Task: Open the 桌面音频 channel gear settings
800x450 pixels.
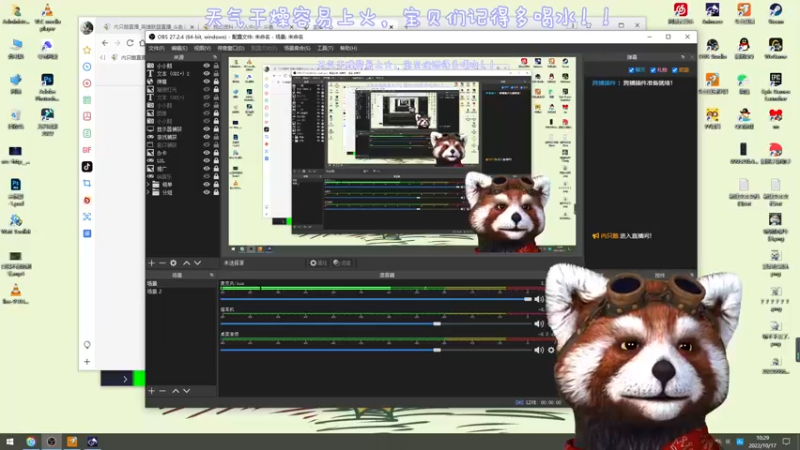Action: coord(551,350)
